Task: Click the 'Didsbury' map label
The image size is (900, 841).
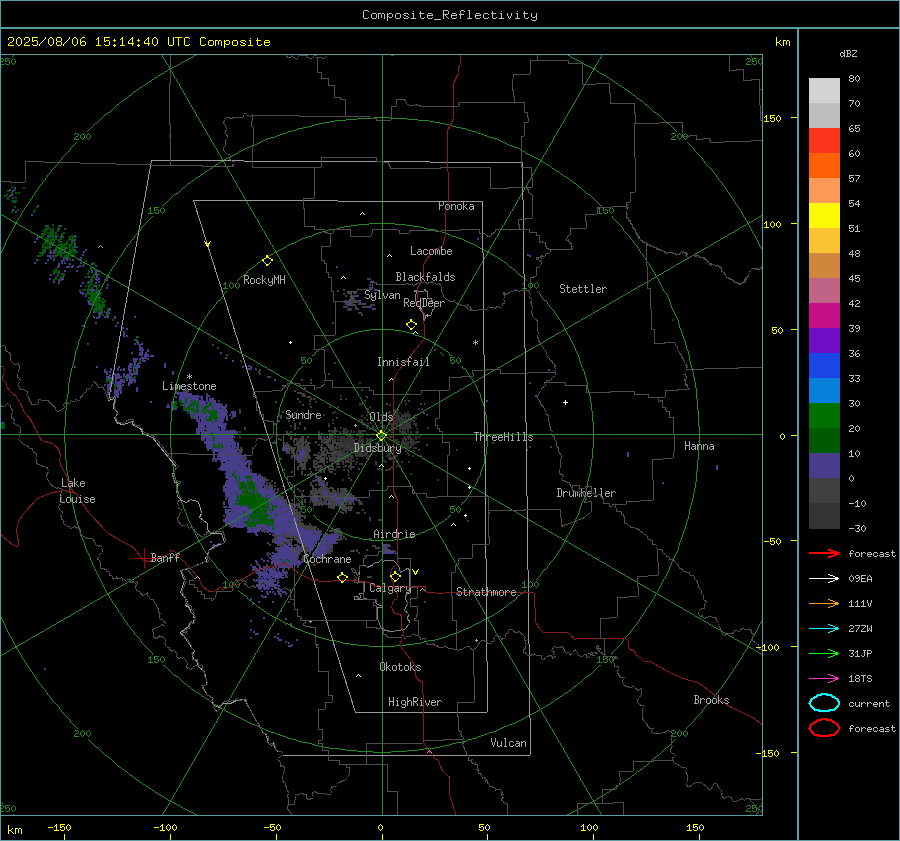Action: click(377, 448)
